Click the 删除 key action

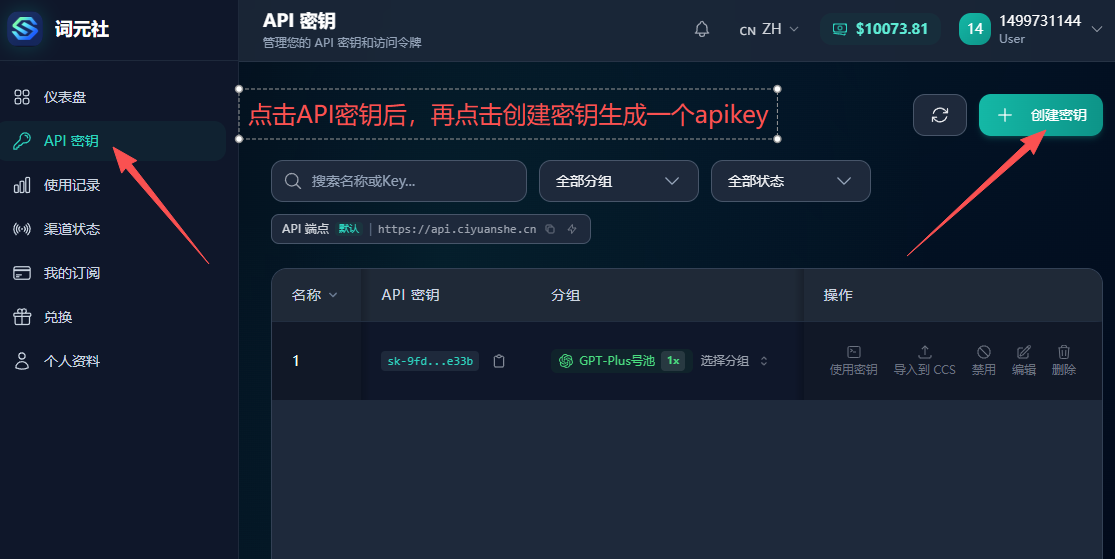pos(1064,361)
